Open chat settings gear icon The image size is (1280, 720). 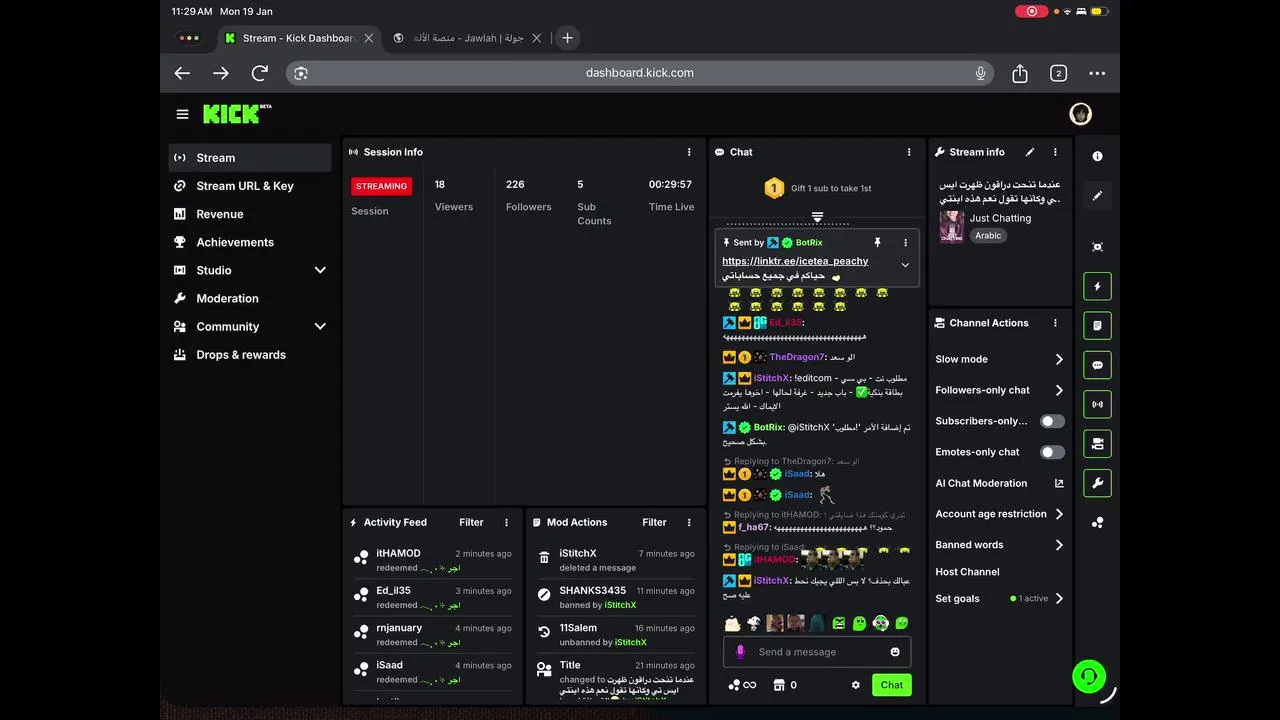click(x=855, y=685)
